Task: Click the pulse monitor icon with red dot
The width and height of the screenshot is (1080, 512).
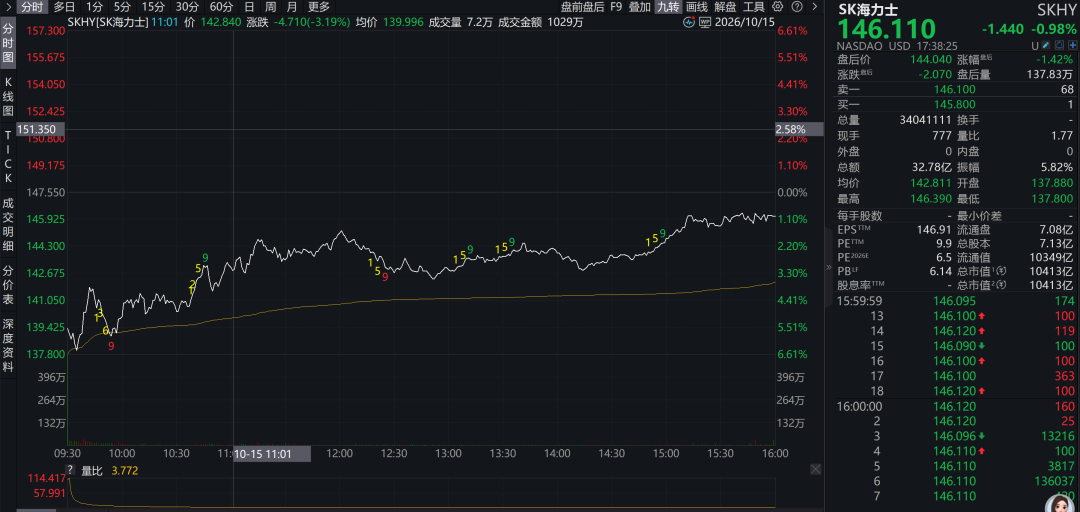Action: (x=689, y=21)
